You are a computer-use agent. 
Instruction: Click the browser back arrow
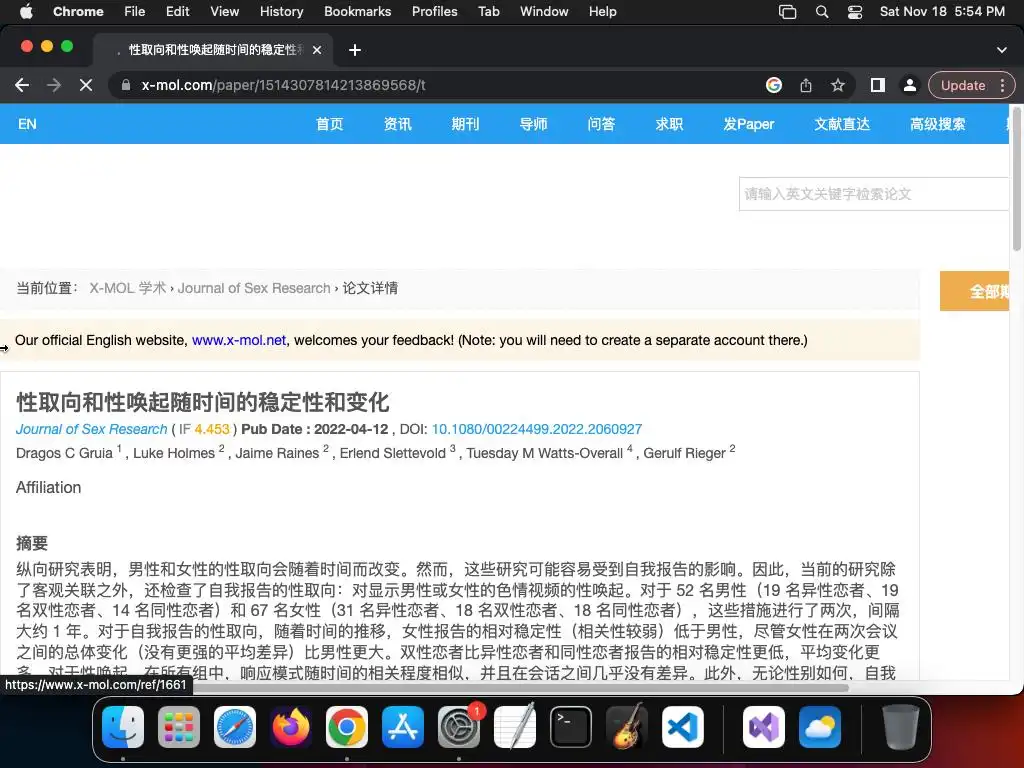pos(22,86)
